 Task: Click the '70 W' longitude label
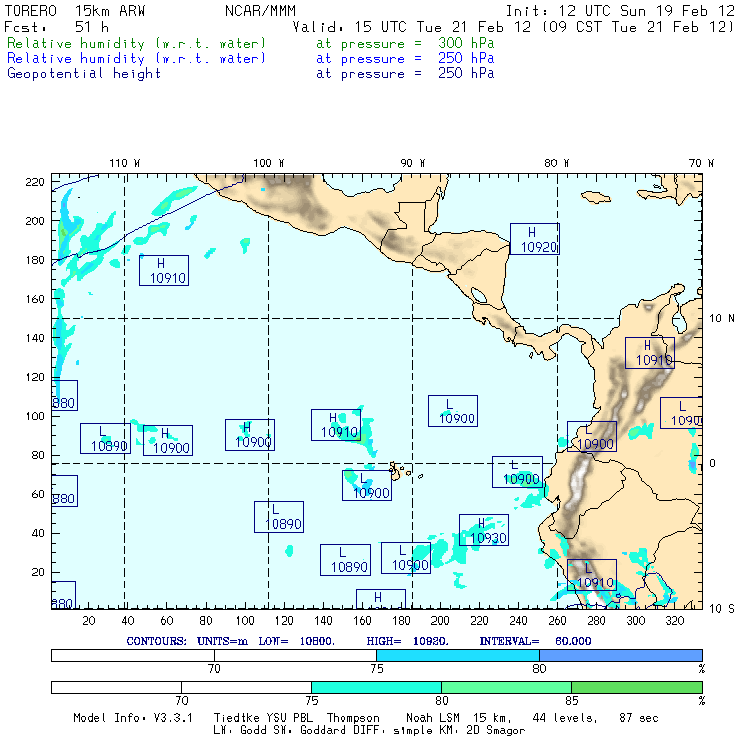click(x=701, y=163)
